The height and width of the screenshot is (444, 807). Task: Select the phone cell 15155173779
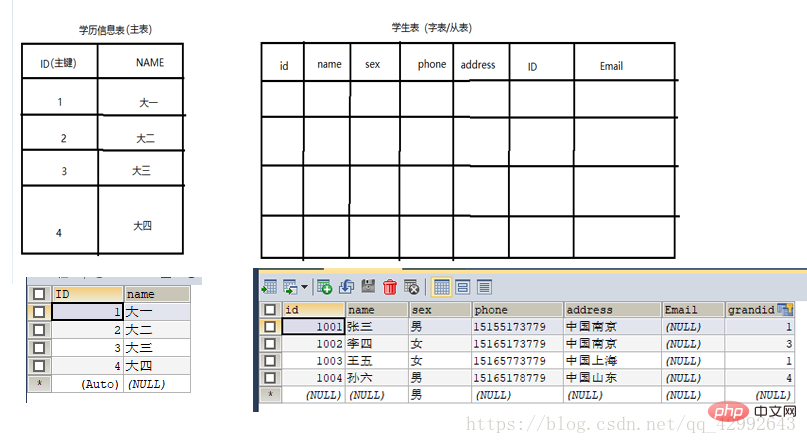pyautogui.click(x=517, y=326)
